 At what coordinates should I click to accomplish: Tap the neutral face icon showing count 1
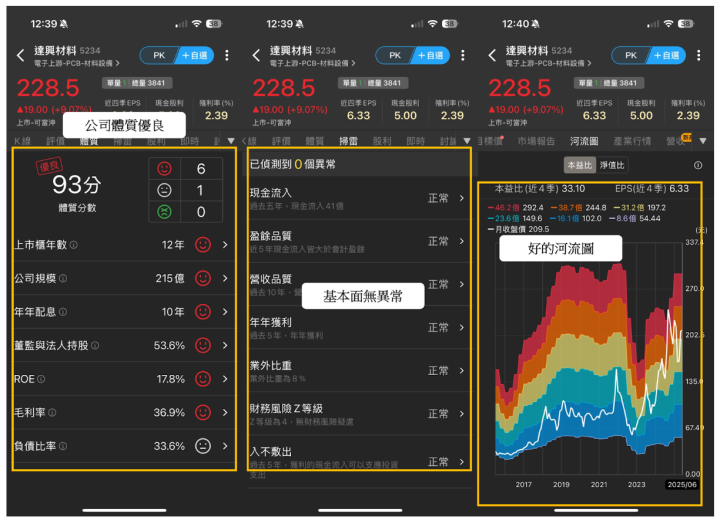(x=164, y=190)
